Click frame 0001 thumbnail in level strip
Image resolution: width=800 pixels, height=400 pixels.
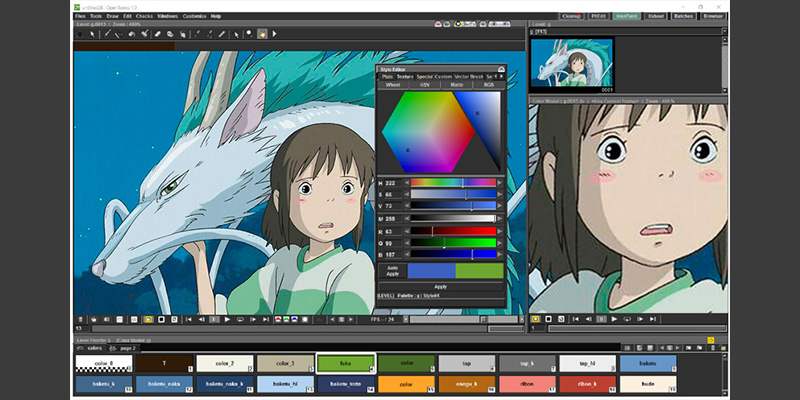571,63
